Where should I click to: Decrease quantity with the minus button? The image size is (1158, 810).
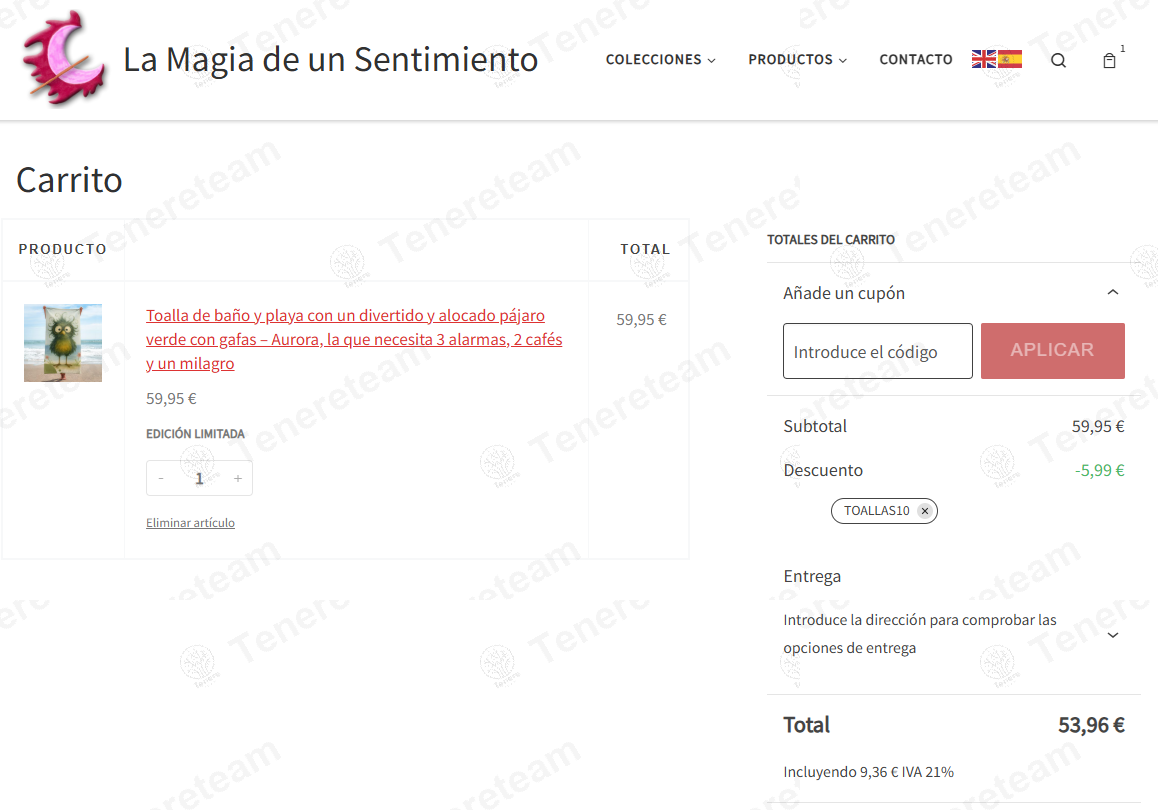pyautogui.click(x=161, y=478)
